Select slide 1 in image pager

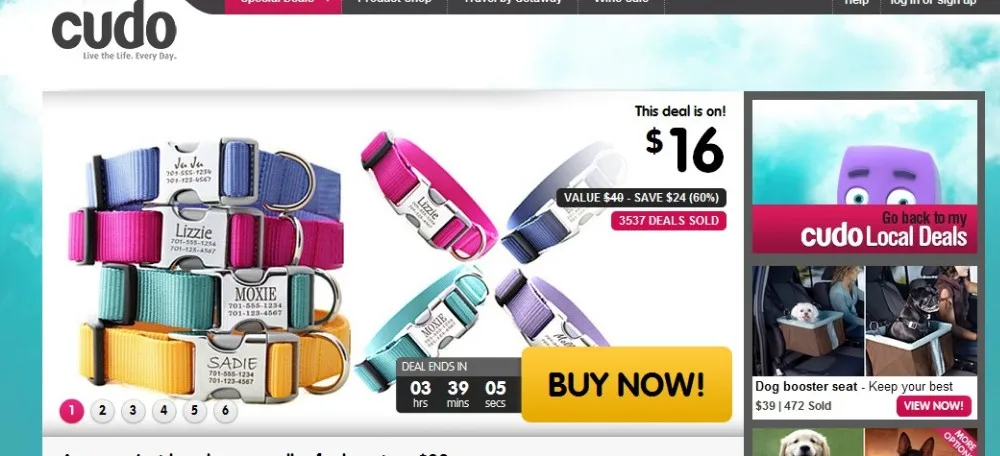tap(71, 411)
